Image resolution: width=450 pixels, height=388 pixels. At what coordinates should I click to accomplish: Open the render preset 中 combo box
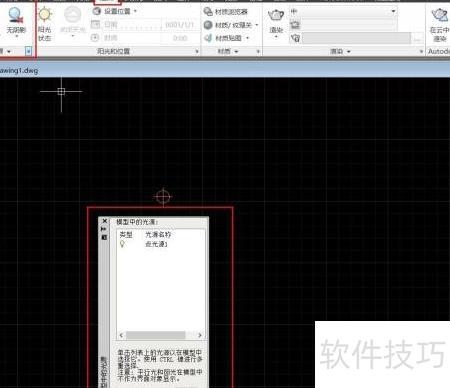click(343, 11)
